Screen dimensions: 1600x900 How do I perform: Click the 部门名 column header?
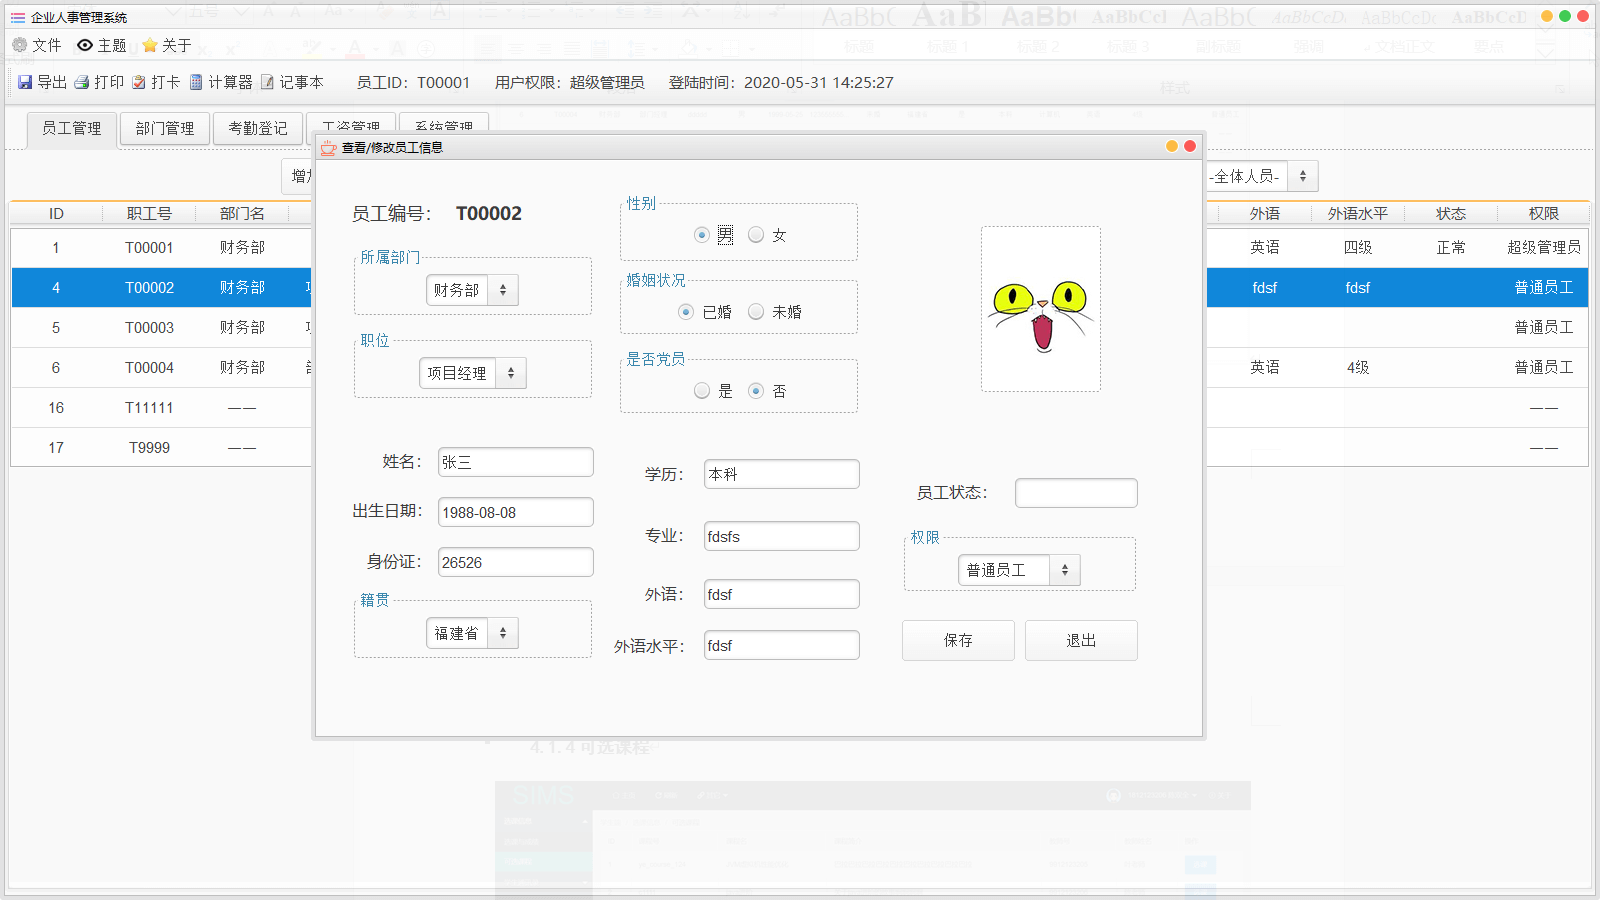242,213
